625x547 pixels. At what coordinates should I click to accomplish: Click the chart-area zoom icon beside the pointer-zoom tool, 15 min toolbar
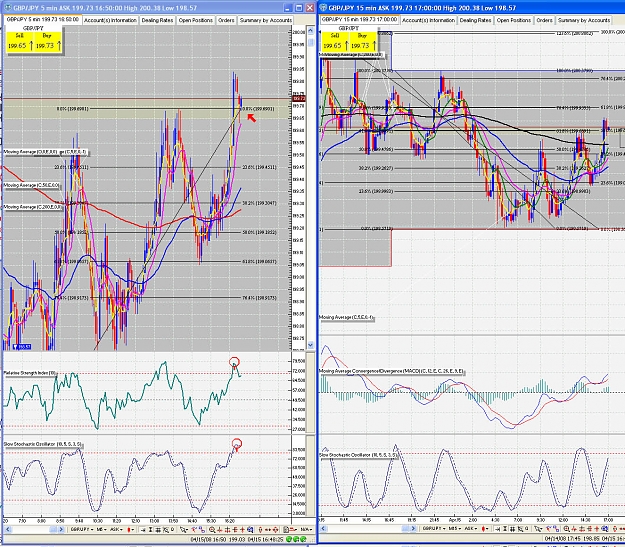[520, 529]
